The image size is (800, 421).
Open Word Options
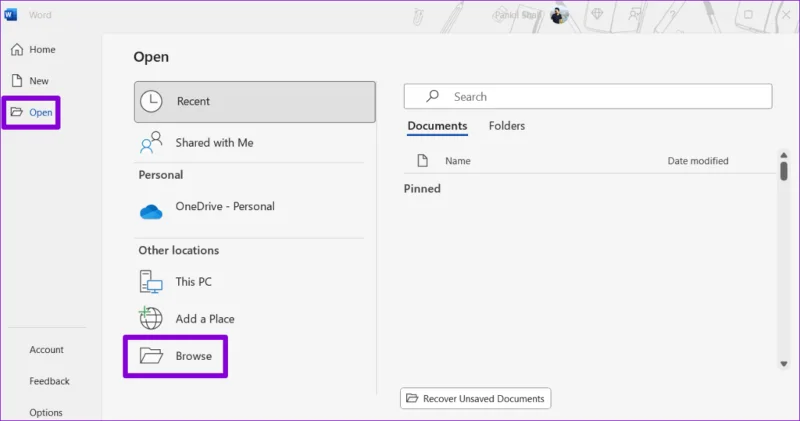(x=46, y=412)
